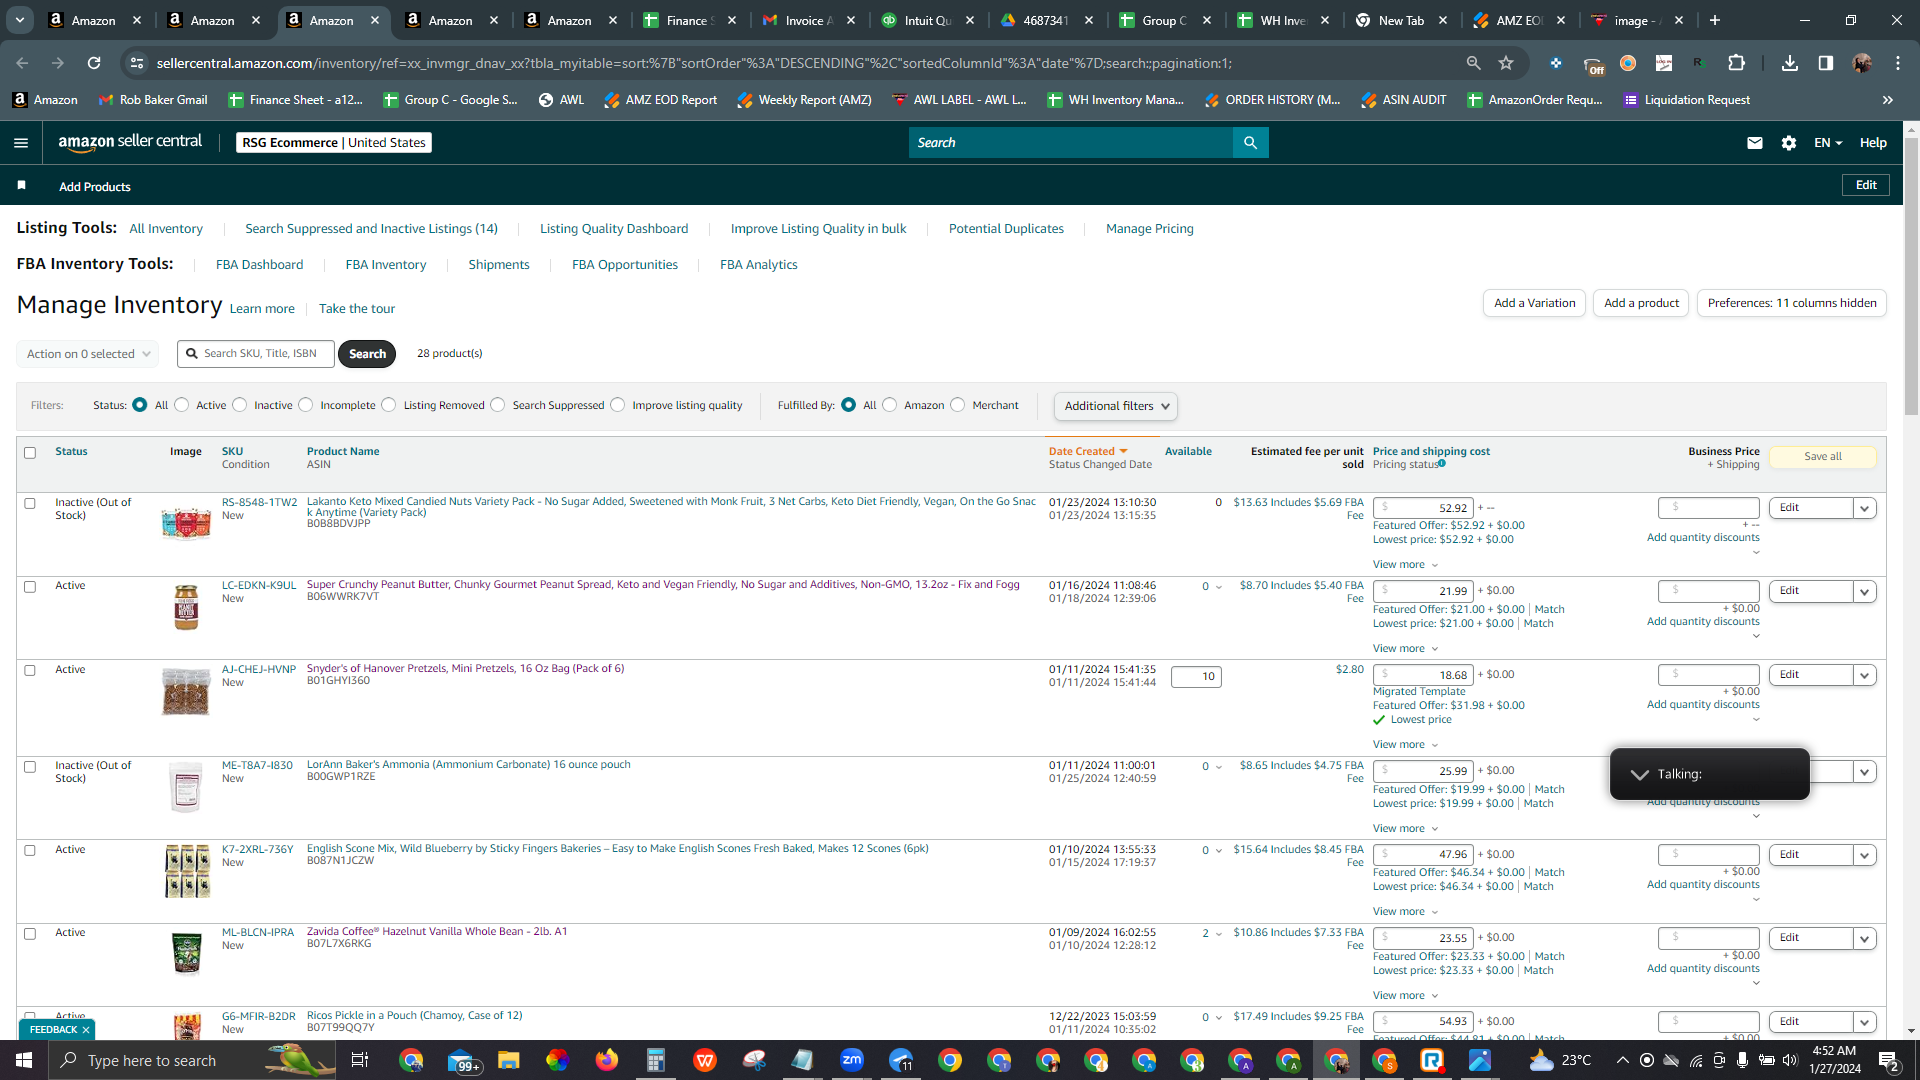The width and height of the screenshot is (1920, 1080).
Task: Open the Calculator app in the taskbar
Action: point(656,1060)
